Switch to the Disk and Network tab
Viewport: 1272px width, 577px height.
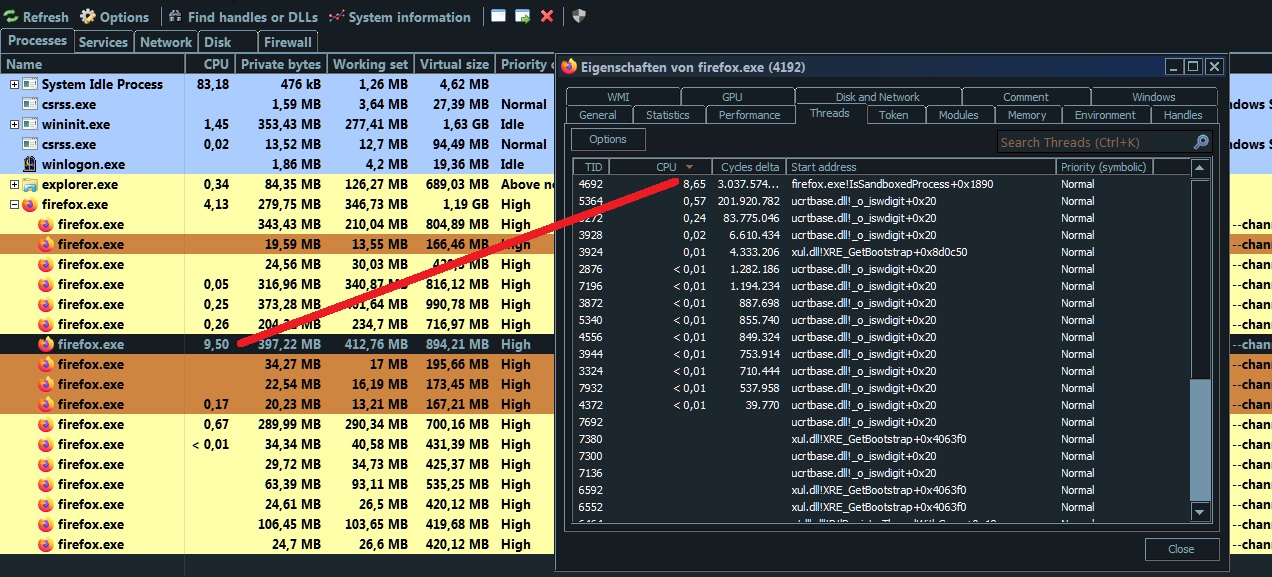click(877, 97)
